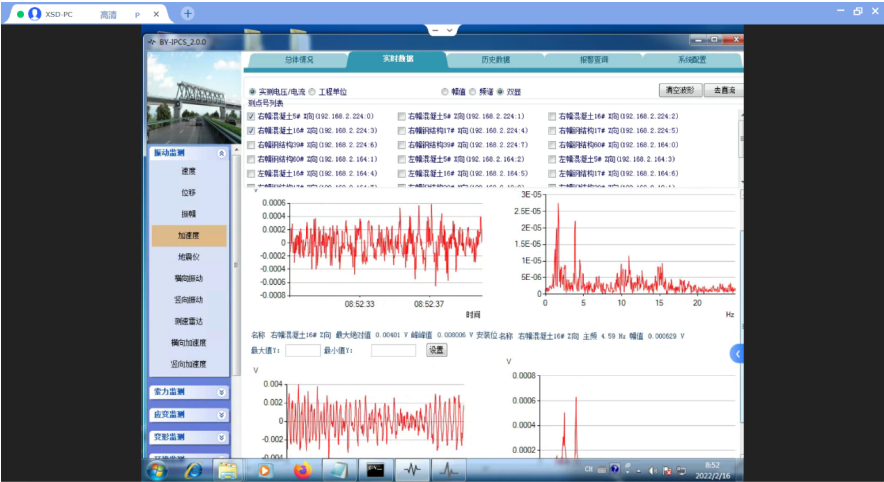Viewport: 884px width, 482px height.
Task: Open the command prompt taskbar icon
Action: point(375,469)
